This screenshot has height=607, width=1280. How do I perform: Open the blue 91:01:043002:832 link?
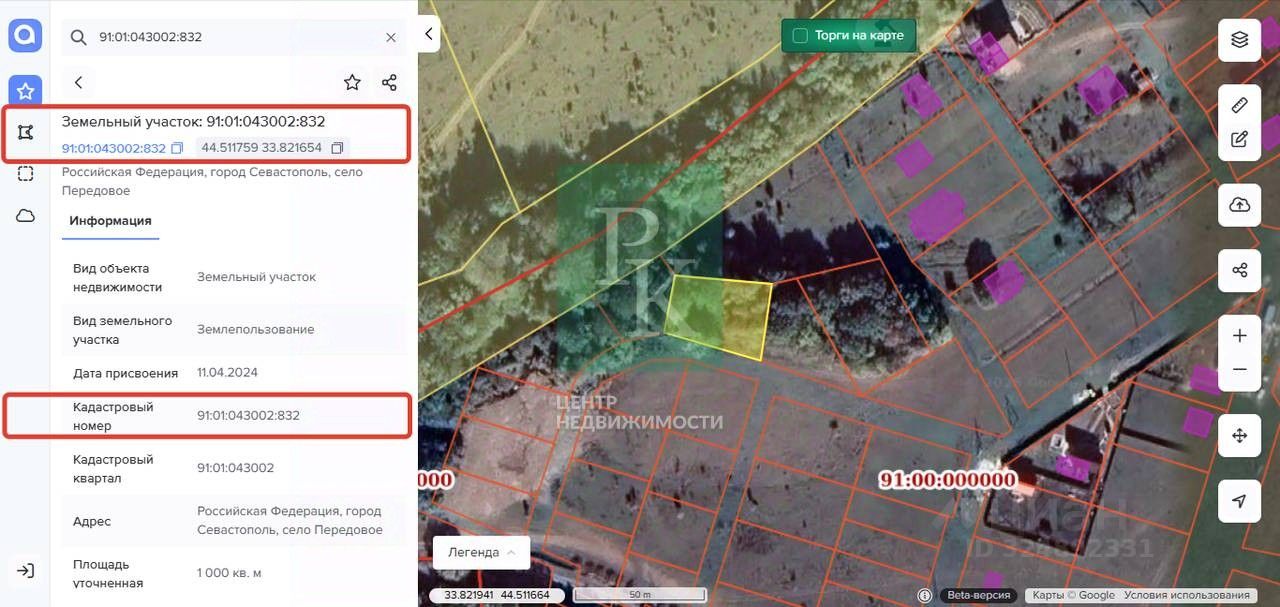tap(113, 148)
